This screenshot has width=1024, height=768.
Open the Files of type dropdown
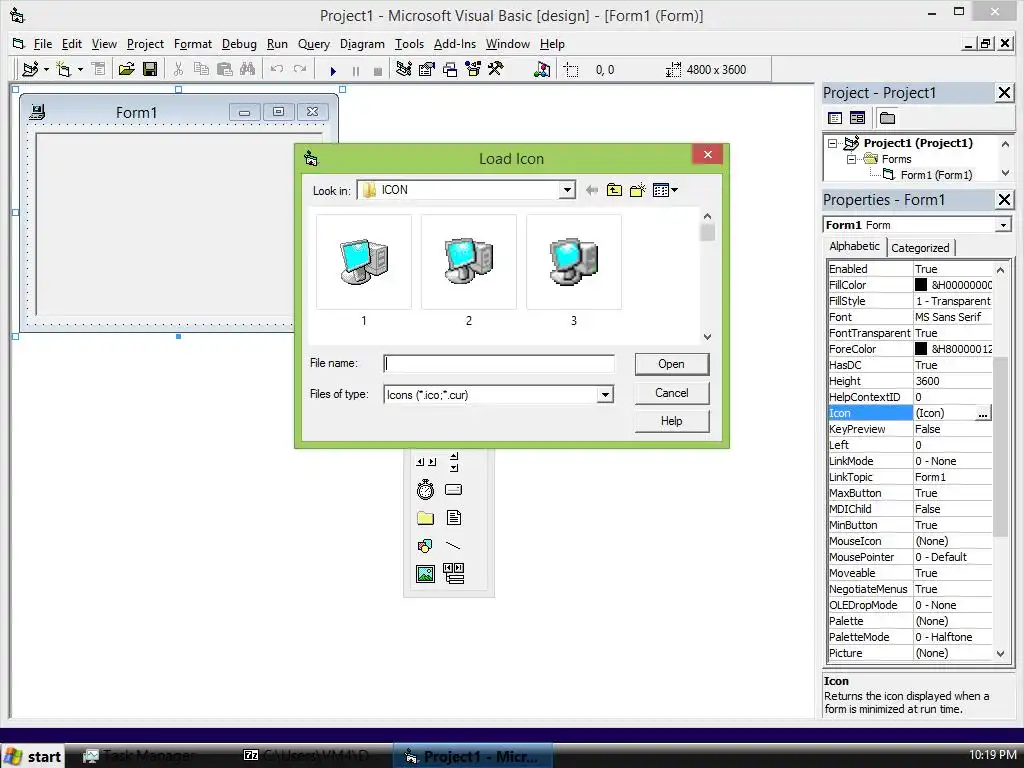(605, 394)
